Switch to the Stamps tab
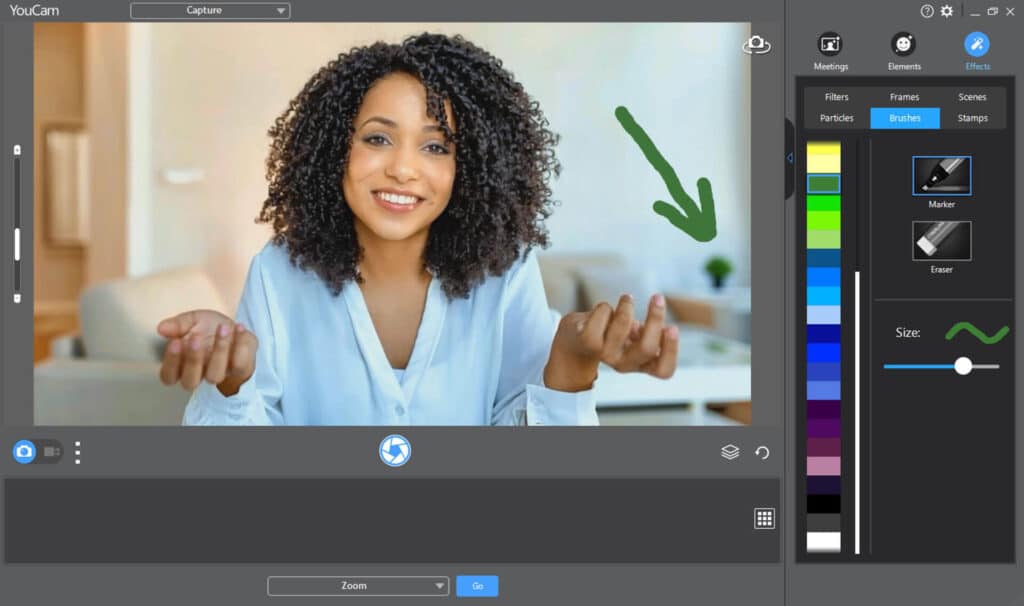 pos(972,118)
